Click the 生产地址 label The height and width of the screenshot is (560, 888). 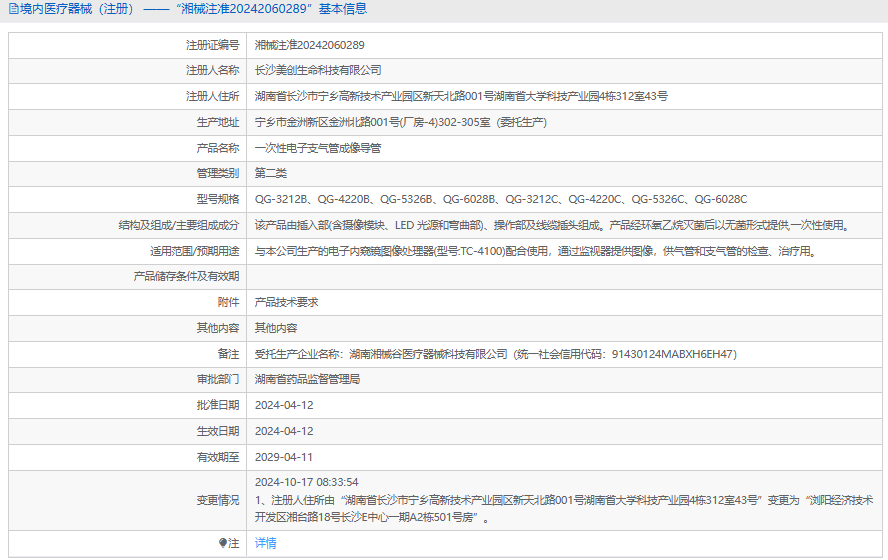click(x=218, y=122)
